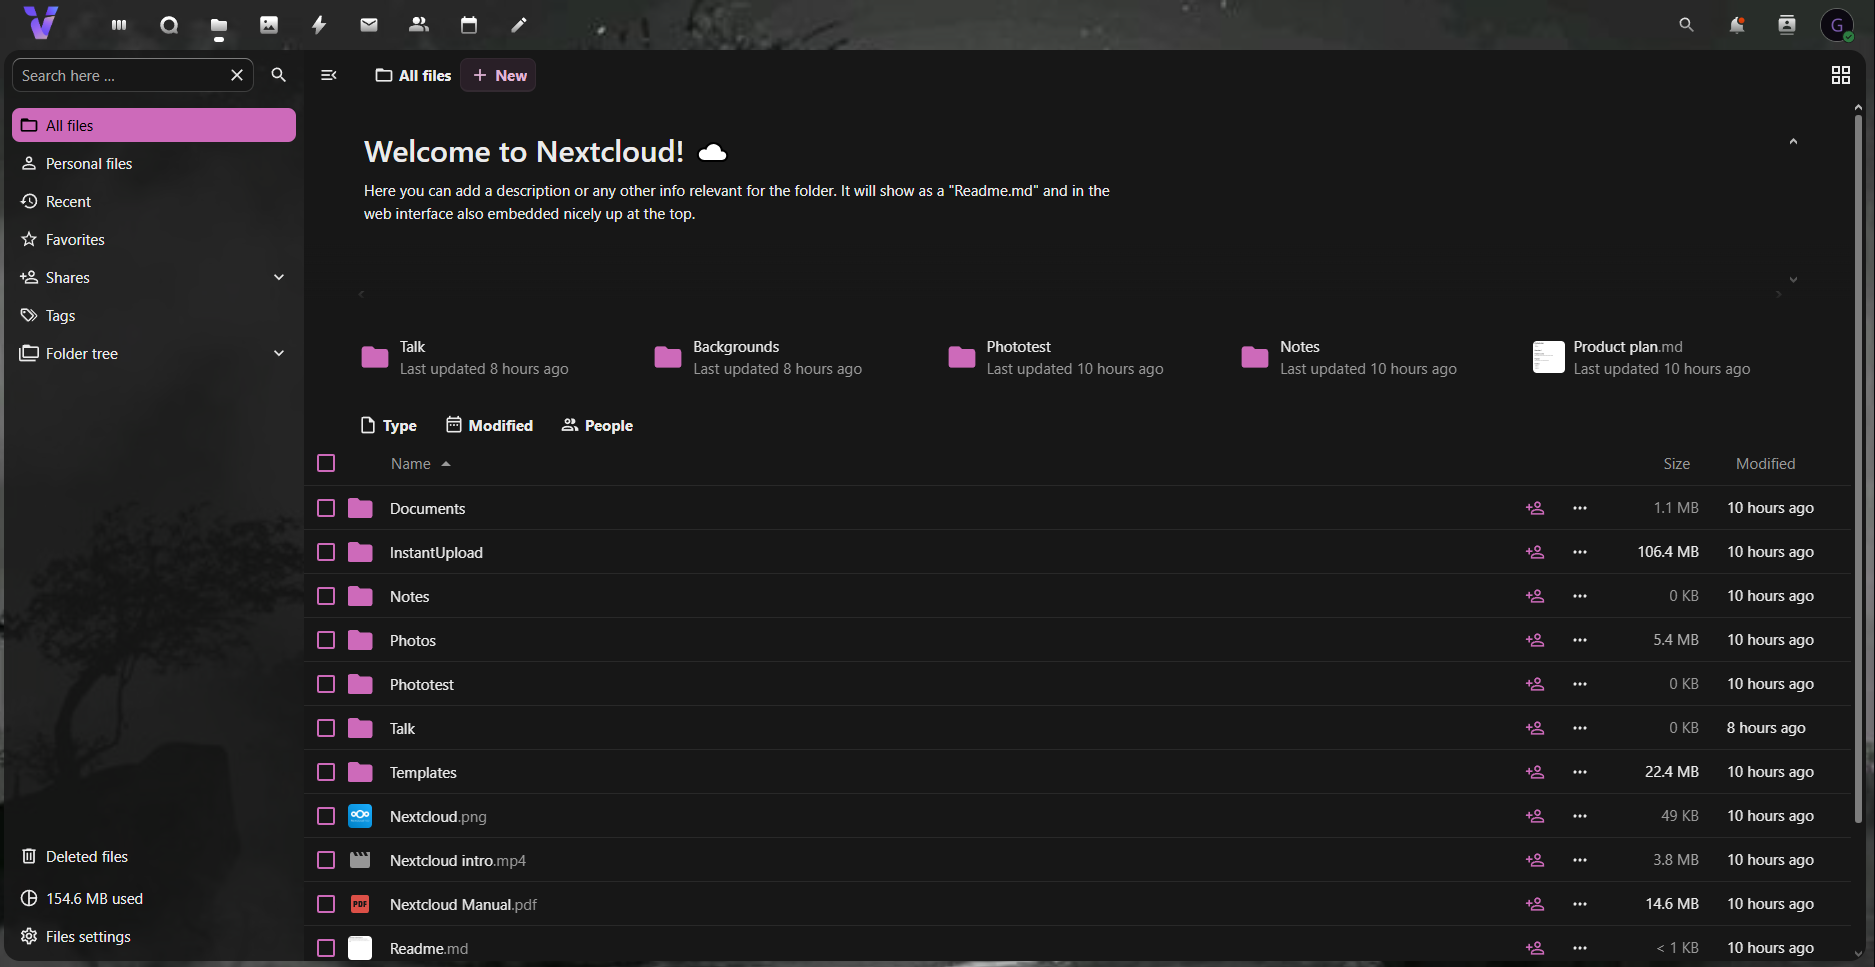Click the file list vertical scrollbar
Viewport: 1875px width, 967px height.
[x=1858, y=470]
